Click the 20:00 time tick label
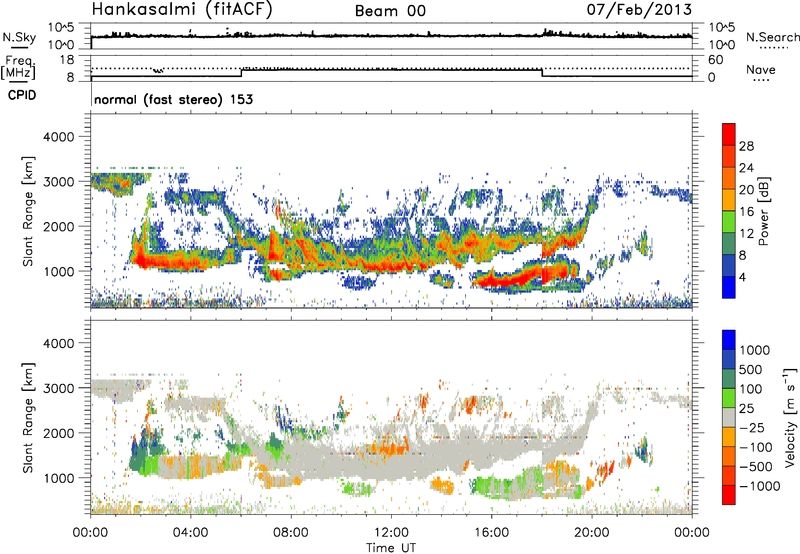Image resolution: width=800 pixels, height=554 pixels. (592, 533)
